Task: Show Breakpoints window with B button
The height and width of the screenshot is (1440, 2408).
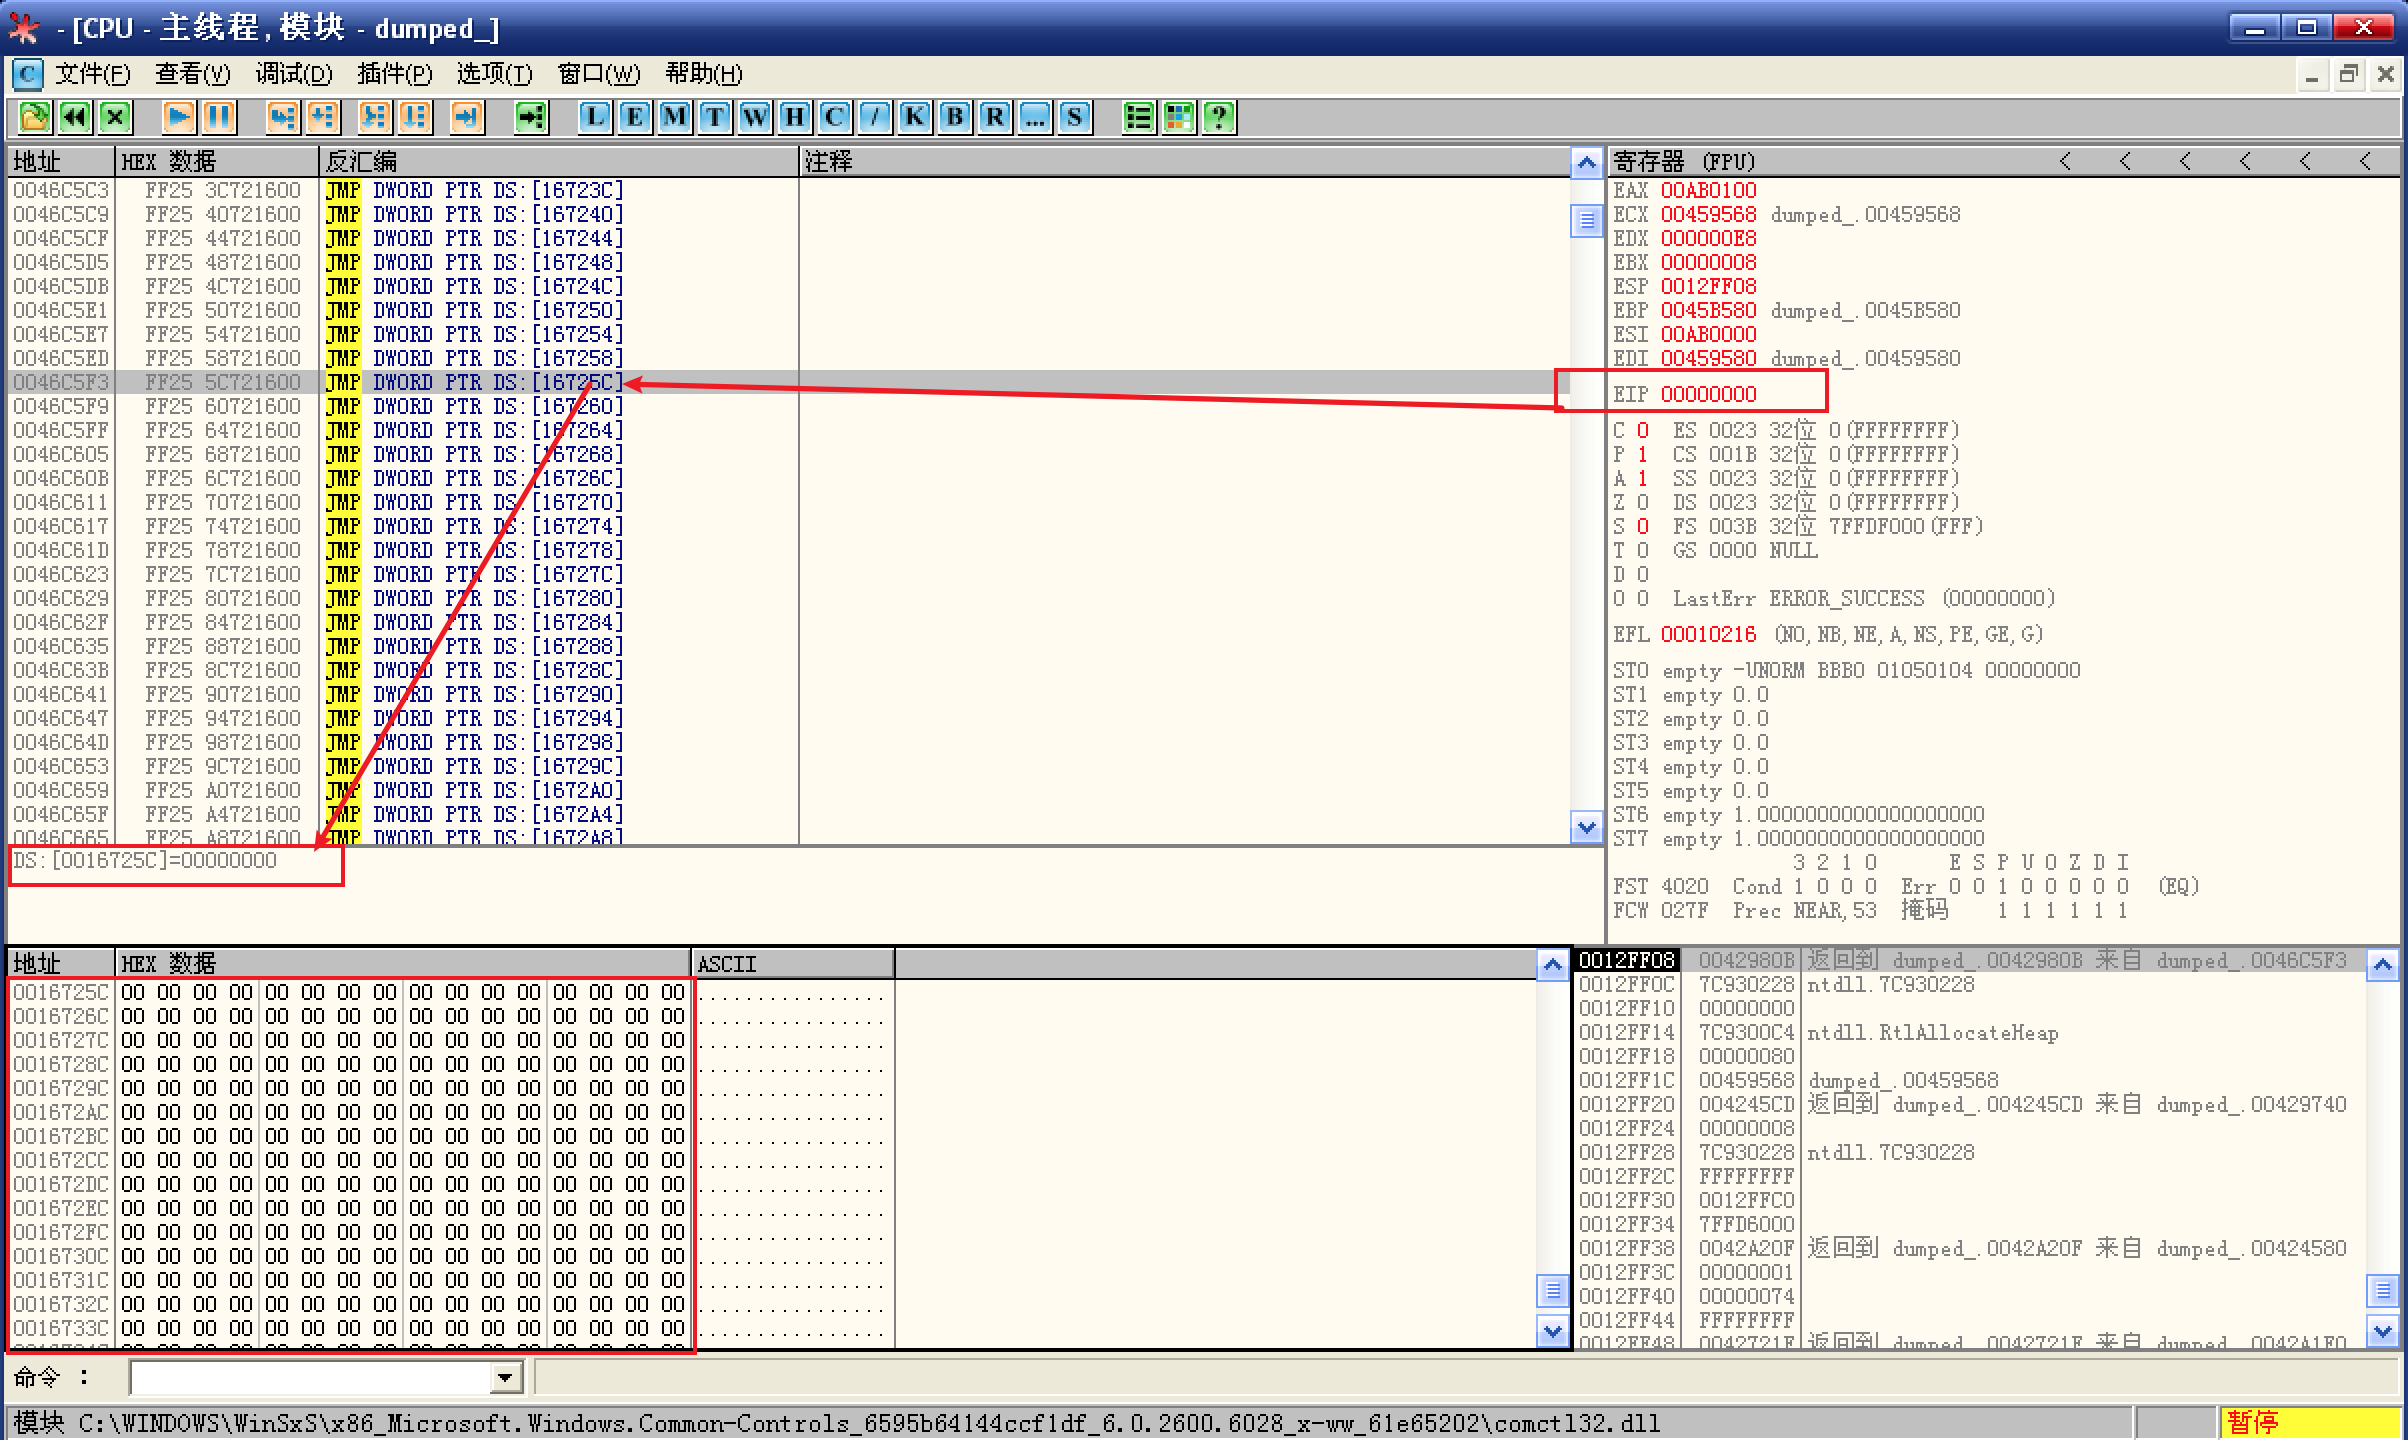Action: pos(955,117)
